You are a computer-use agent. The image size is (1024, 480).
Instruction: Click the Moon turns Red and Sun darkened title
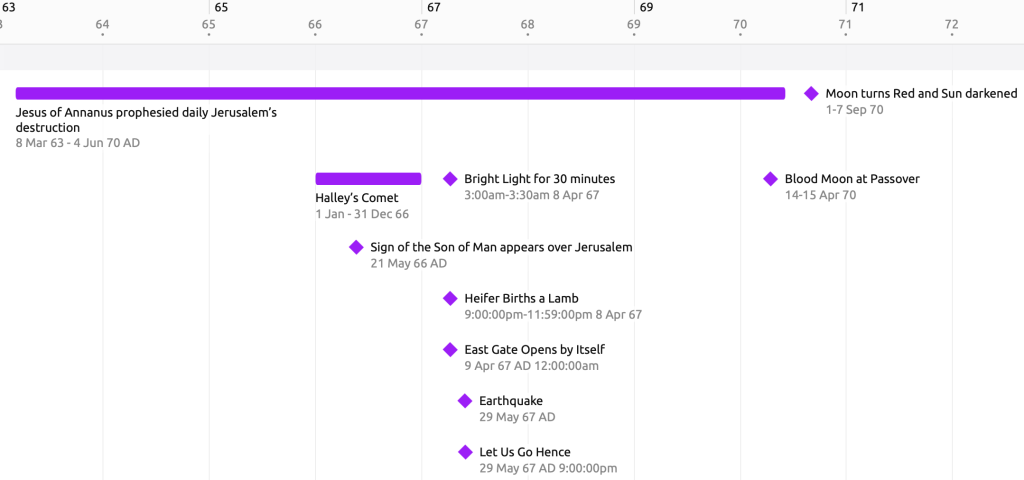point(921,94)
